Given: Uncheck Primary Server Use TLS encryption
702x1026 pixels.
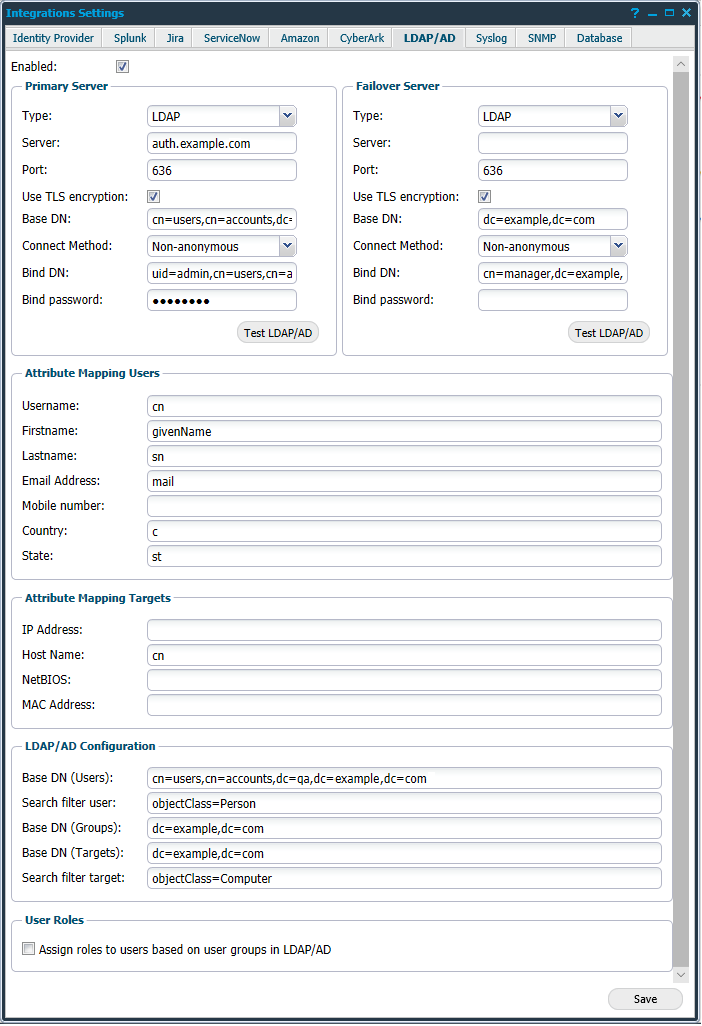Looking at the screenshot, I should click(x=154, y=197).
